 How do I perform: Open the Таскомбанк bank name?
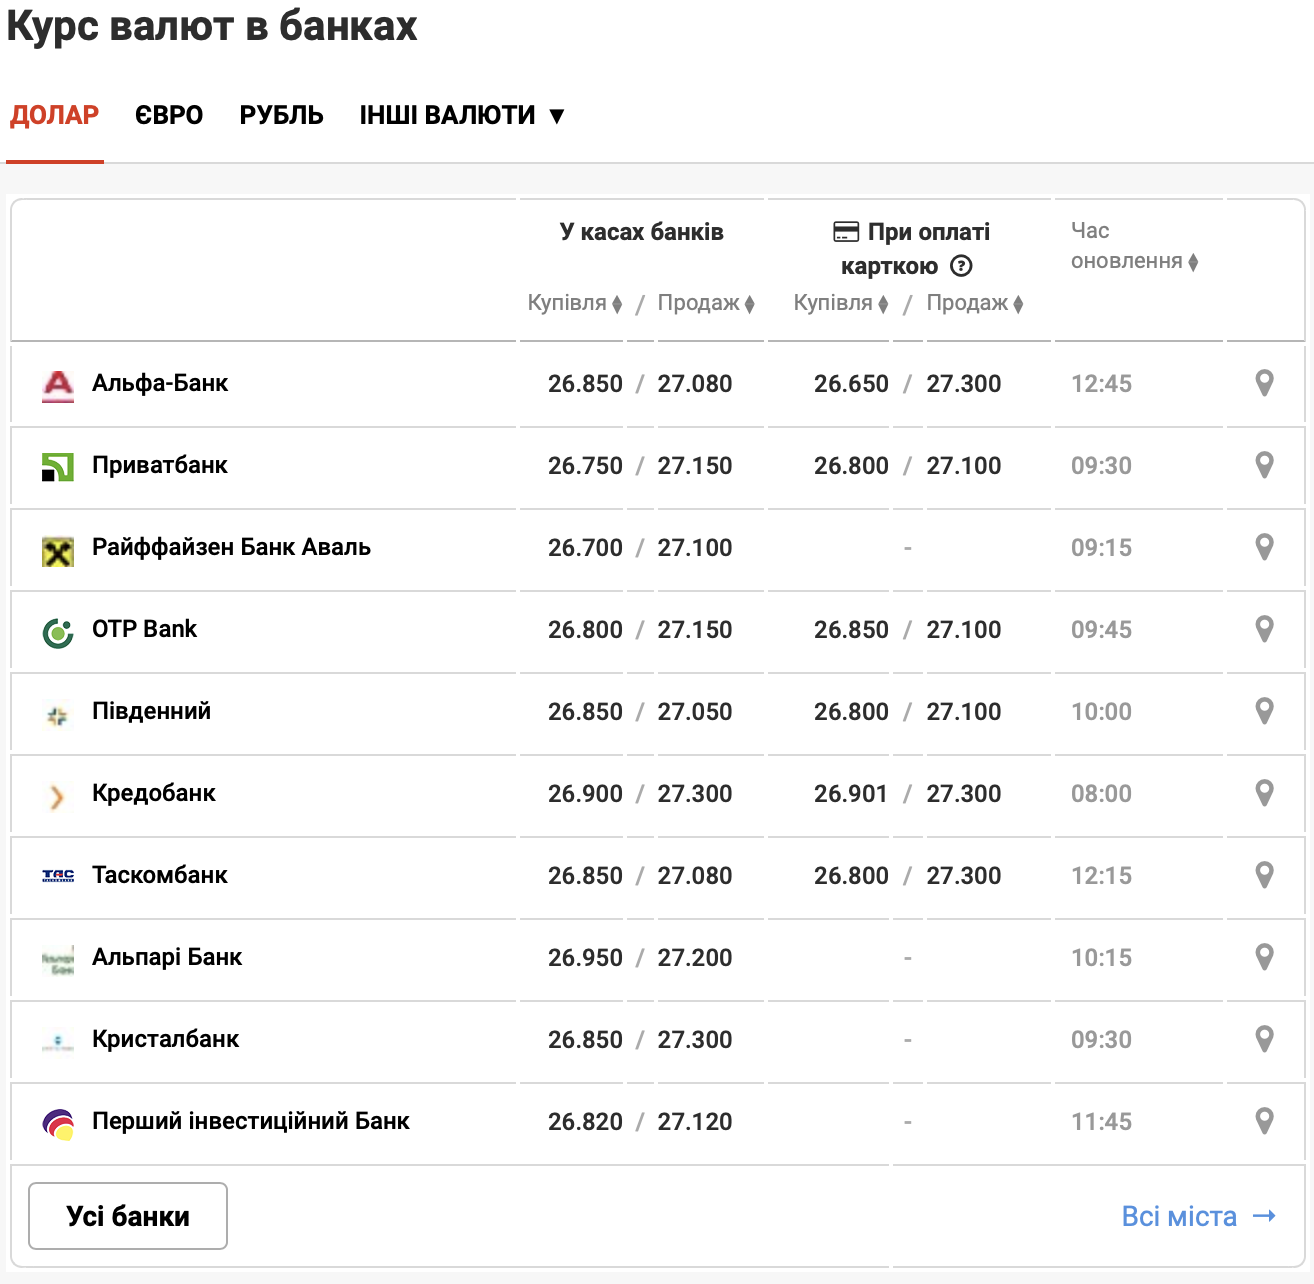pos(160,875)
